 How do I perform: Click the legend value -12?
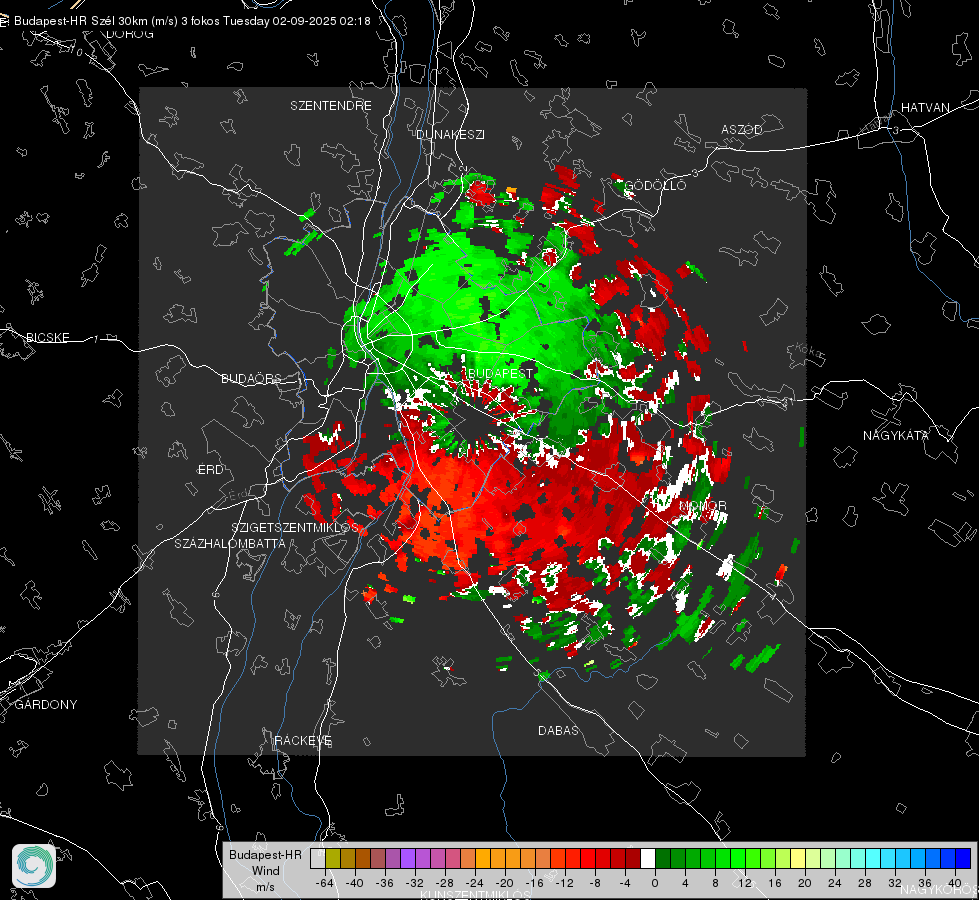(564, 883)
